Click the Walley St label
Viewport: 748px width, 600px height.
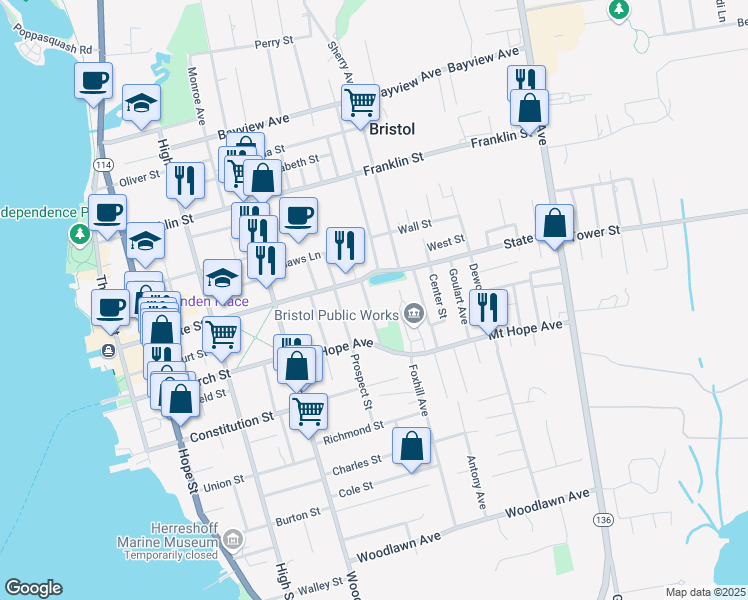point(320,587)
